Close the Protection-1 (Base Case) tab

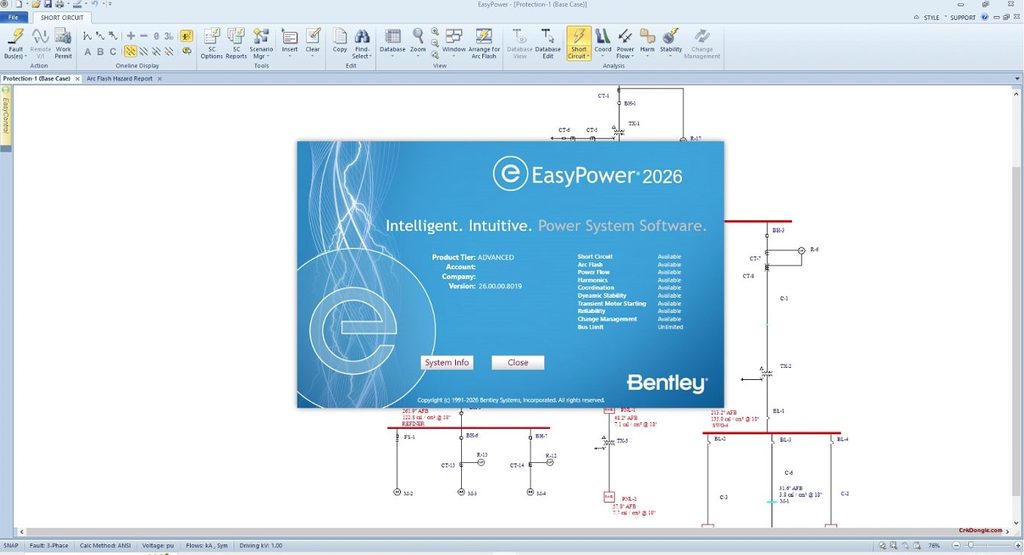[x=77, y=78]
